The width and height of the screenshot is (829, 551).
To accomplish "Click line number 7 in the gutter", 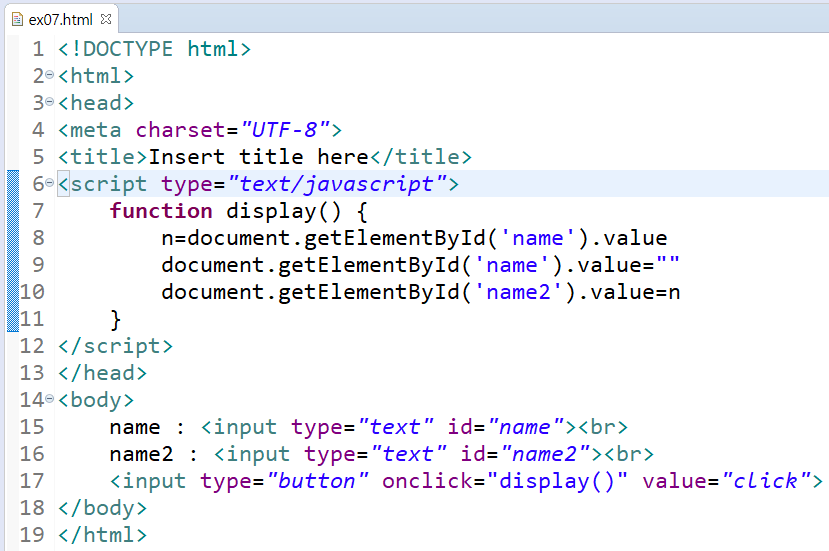I will pyautogui.click(x=38, y=211).
